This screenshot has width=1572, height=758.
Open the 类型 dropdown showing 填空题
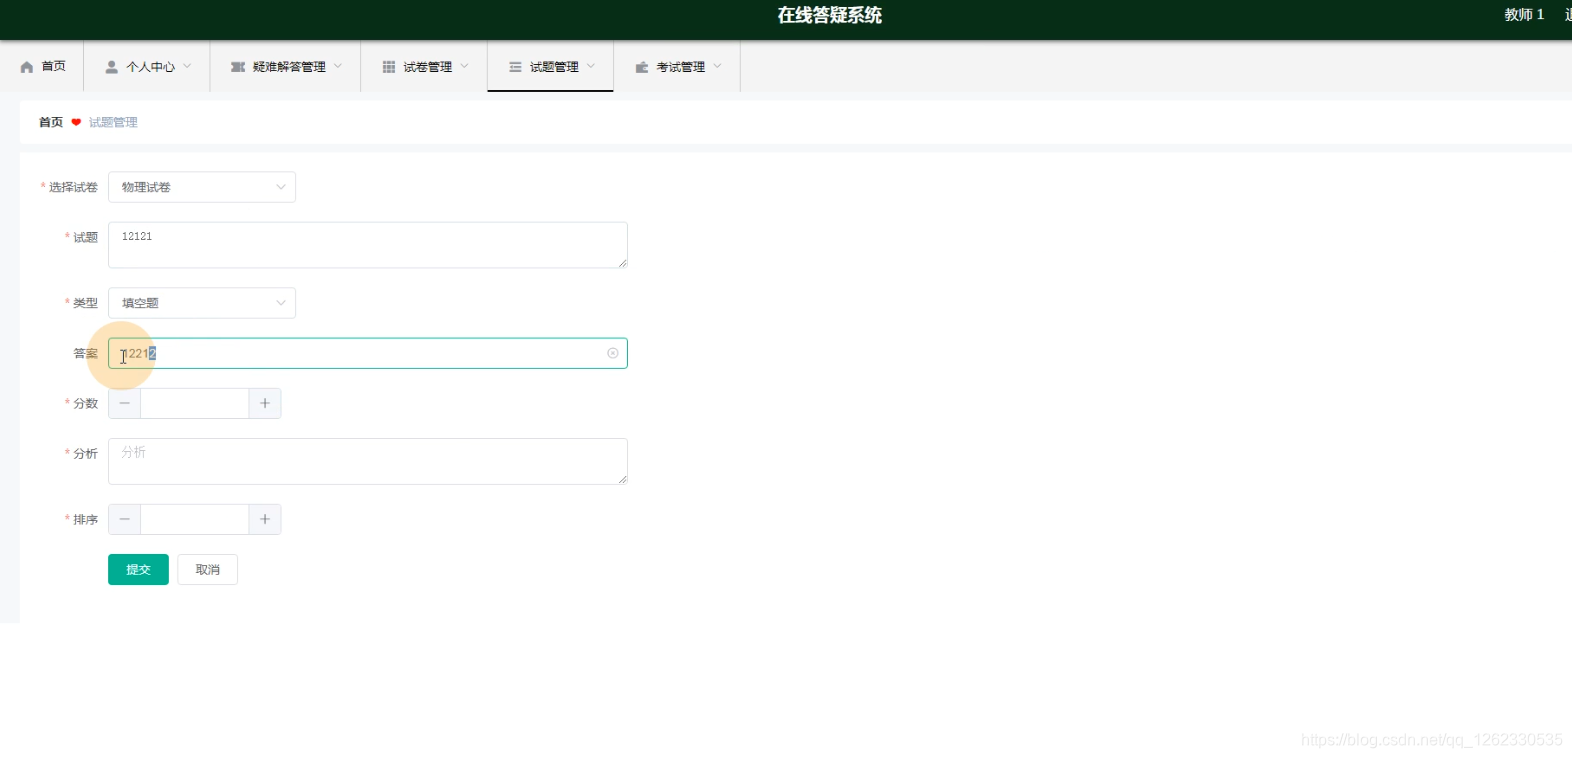(x=202, y=303)
